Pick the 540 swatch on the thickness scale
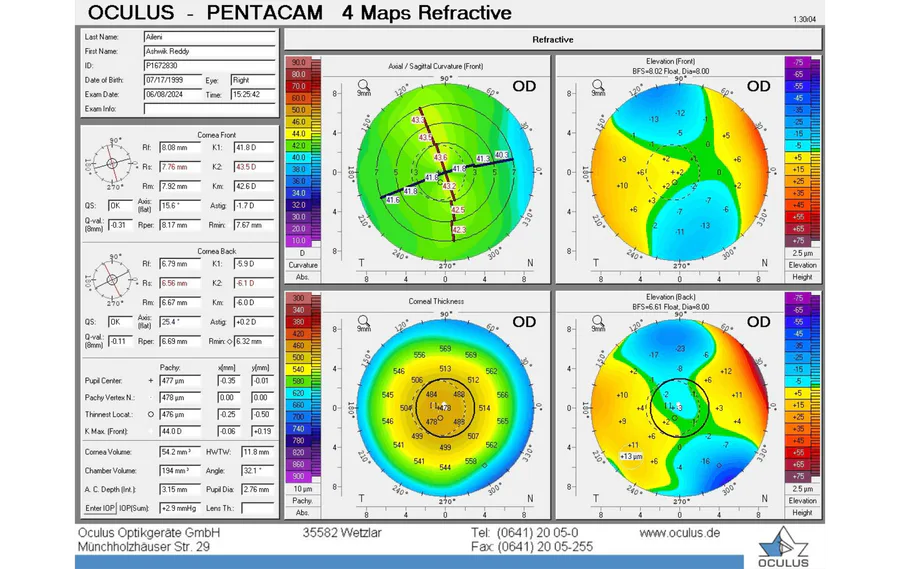Image resolution: width=900 pixels, height=569 pixels. tap(298, 369)
